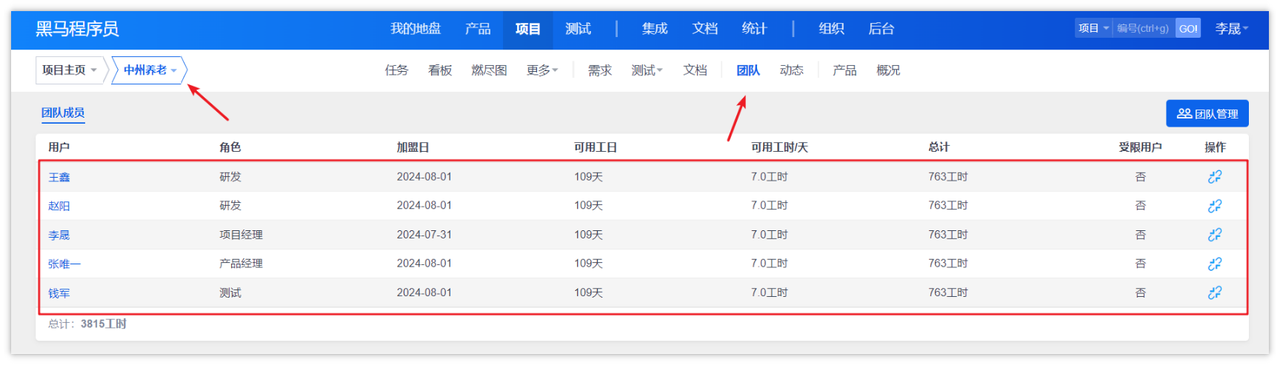Open user link 张唯一
Image resolution: width=1280 pixels, height=365 pixels.
pyautogui.click(x=65, y=264)
